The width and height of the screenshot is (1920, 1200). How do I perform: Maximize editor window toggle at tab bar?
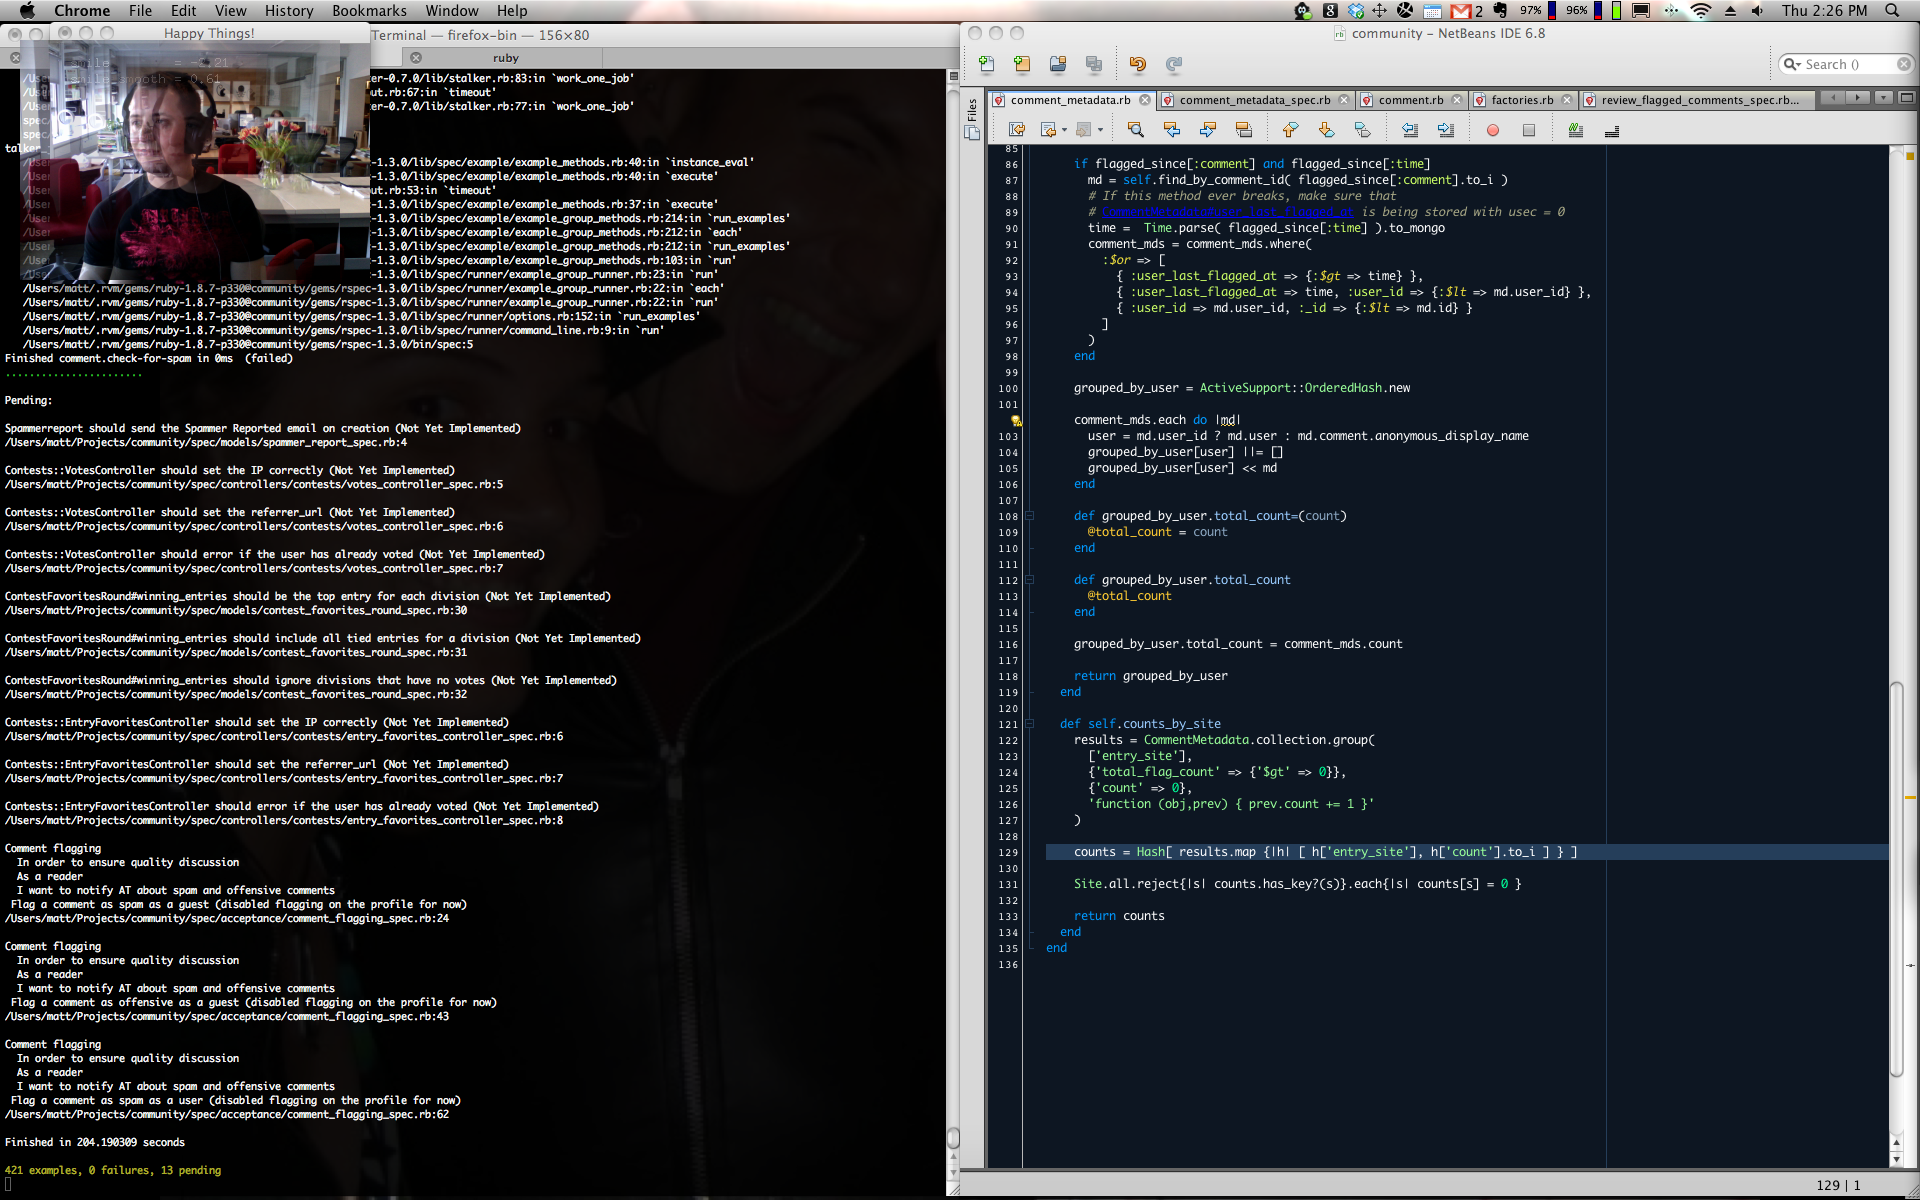[1906, 98]
